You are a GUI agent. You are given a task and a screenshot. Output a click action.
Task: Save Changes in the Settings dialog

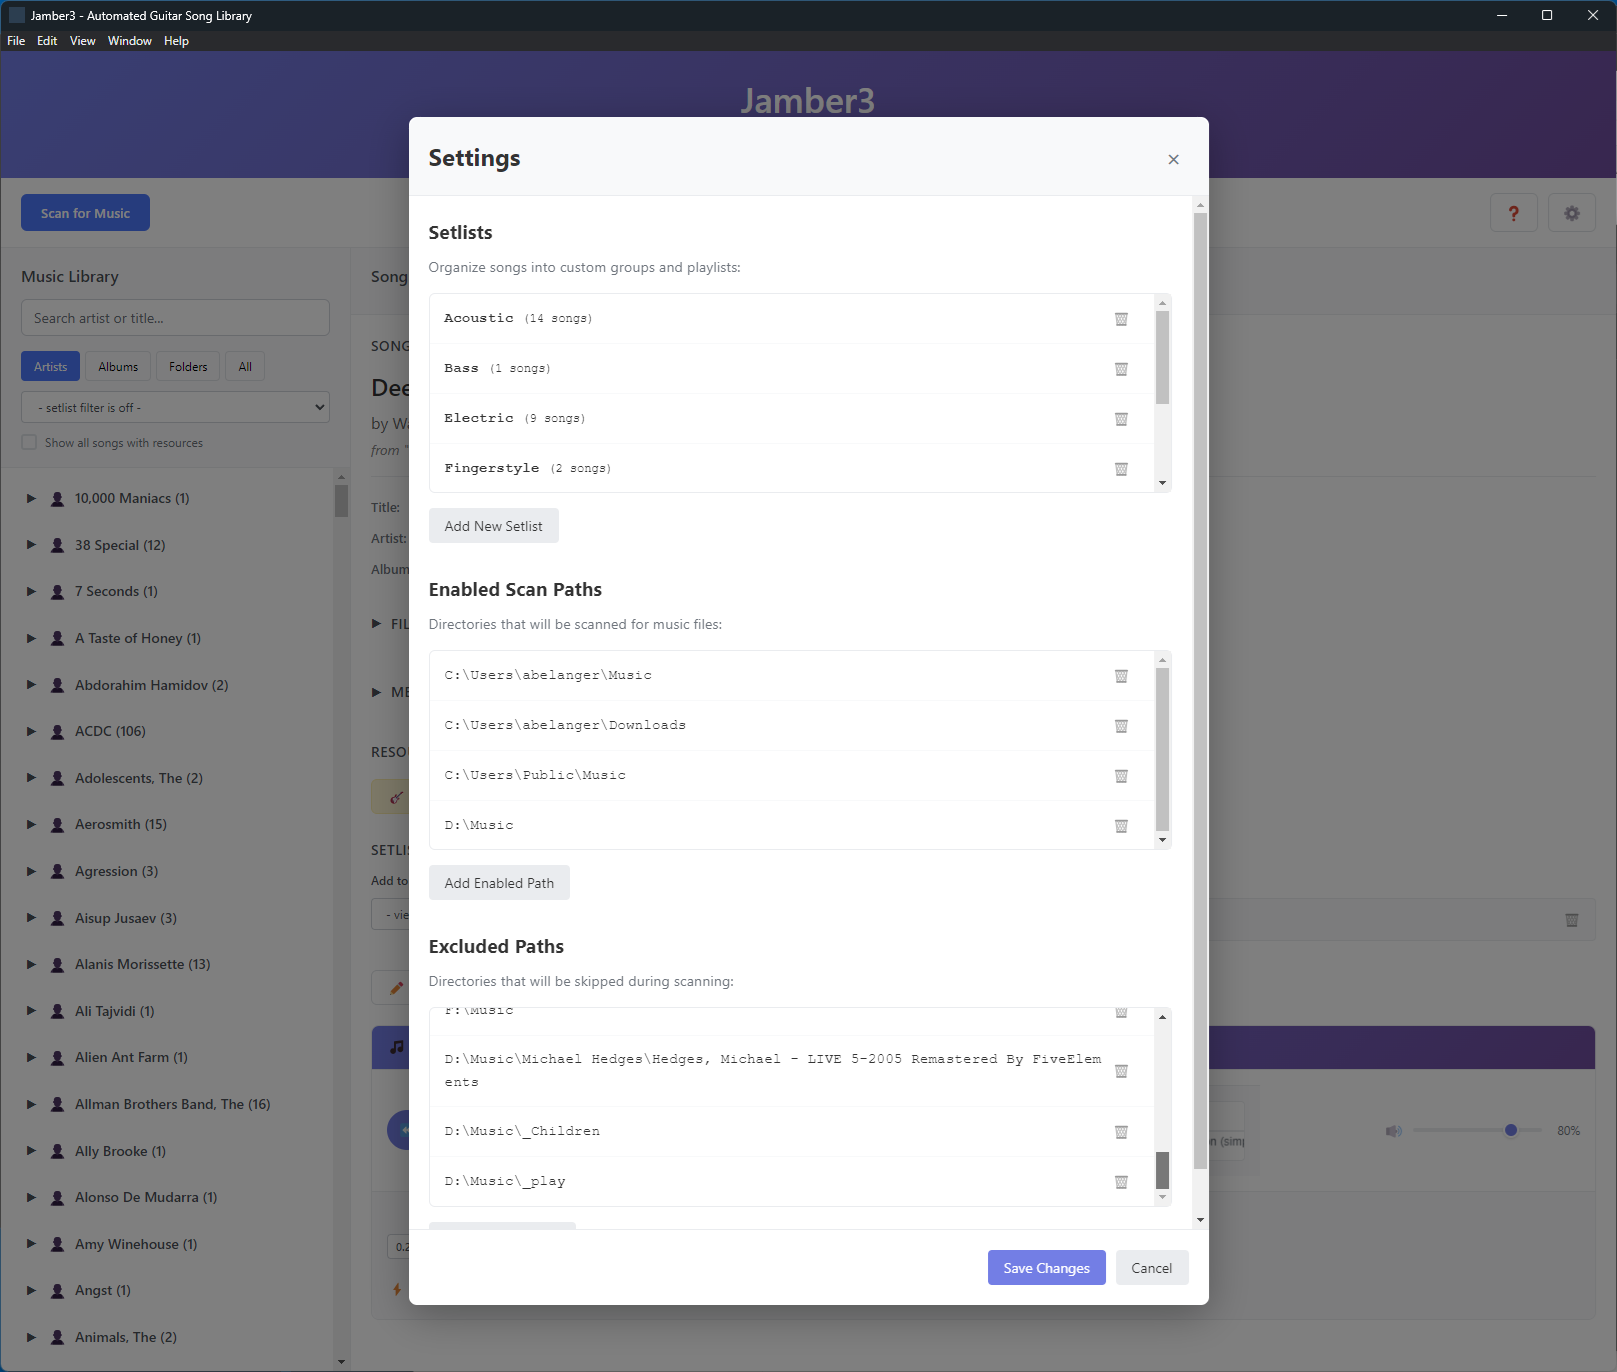pyautogui.click(x=1046, y=1268)
